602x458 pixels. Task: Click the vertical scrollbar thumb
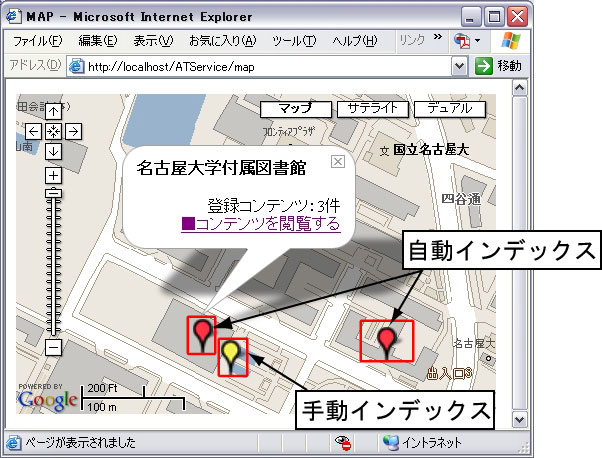point(519,253)
